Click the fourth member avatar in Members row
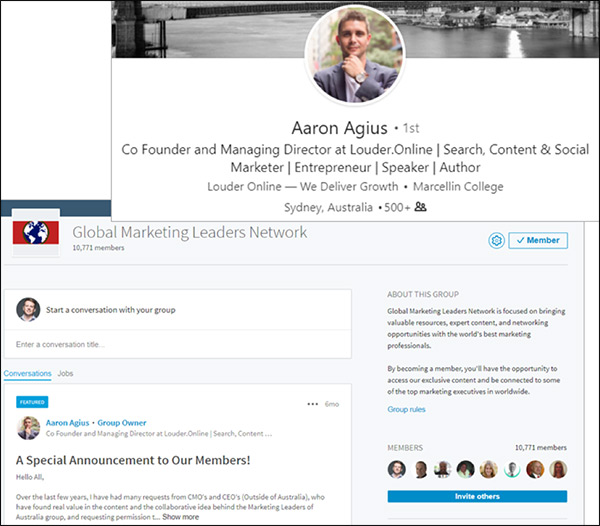 [466, 469]
